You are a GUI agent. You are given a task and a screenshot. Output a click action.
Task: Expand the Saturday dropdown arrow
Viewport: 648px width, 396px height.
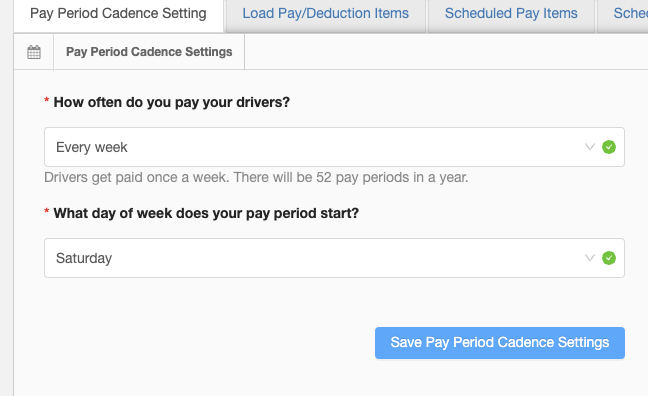[590, 258]
